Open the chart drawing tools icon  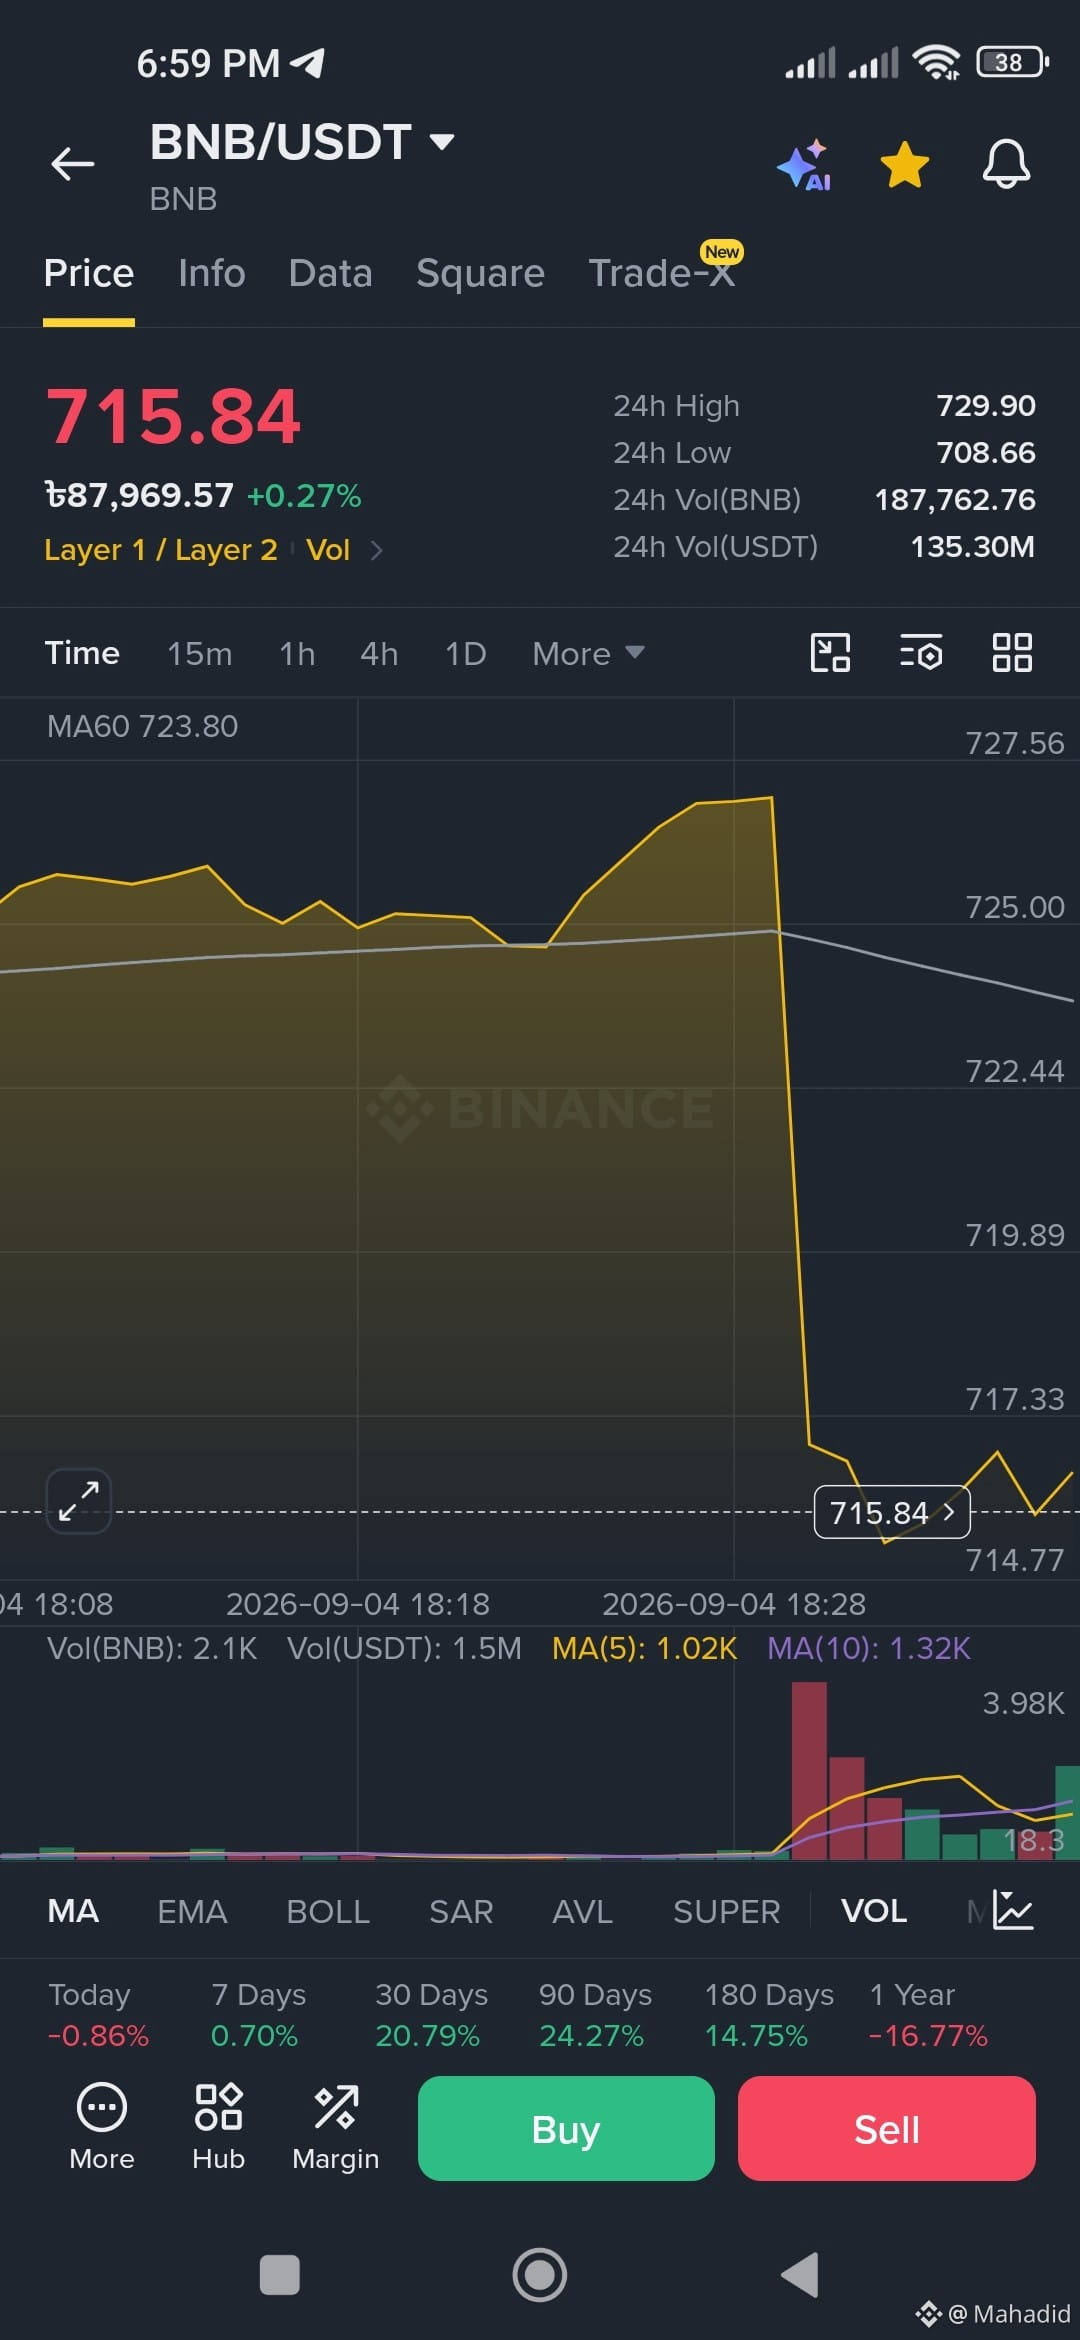[x=830, y=653]
